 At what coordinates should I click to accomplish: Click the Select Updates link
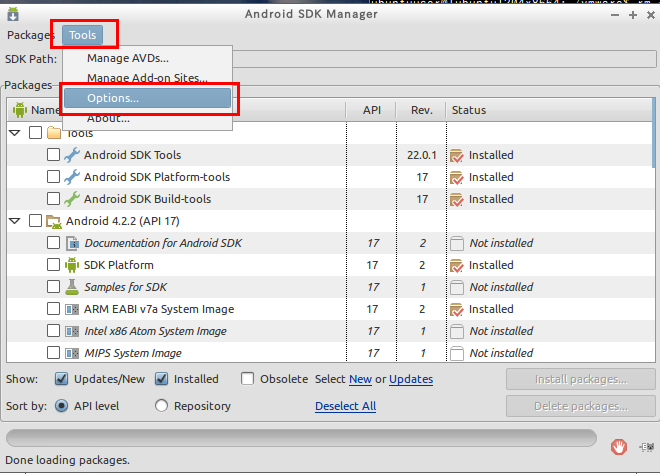411,379
